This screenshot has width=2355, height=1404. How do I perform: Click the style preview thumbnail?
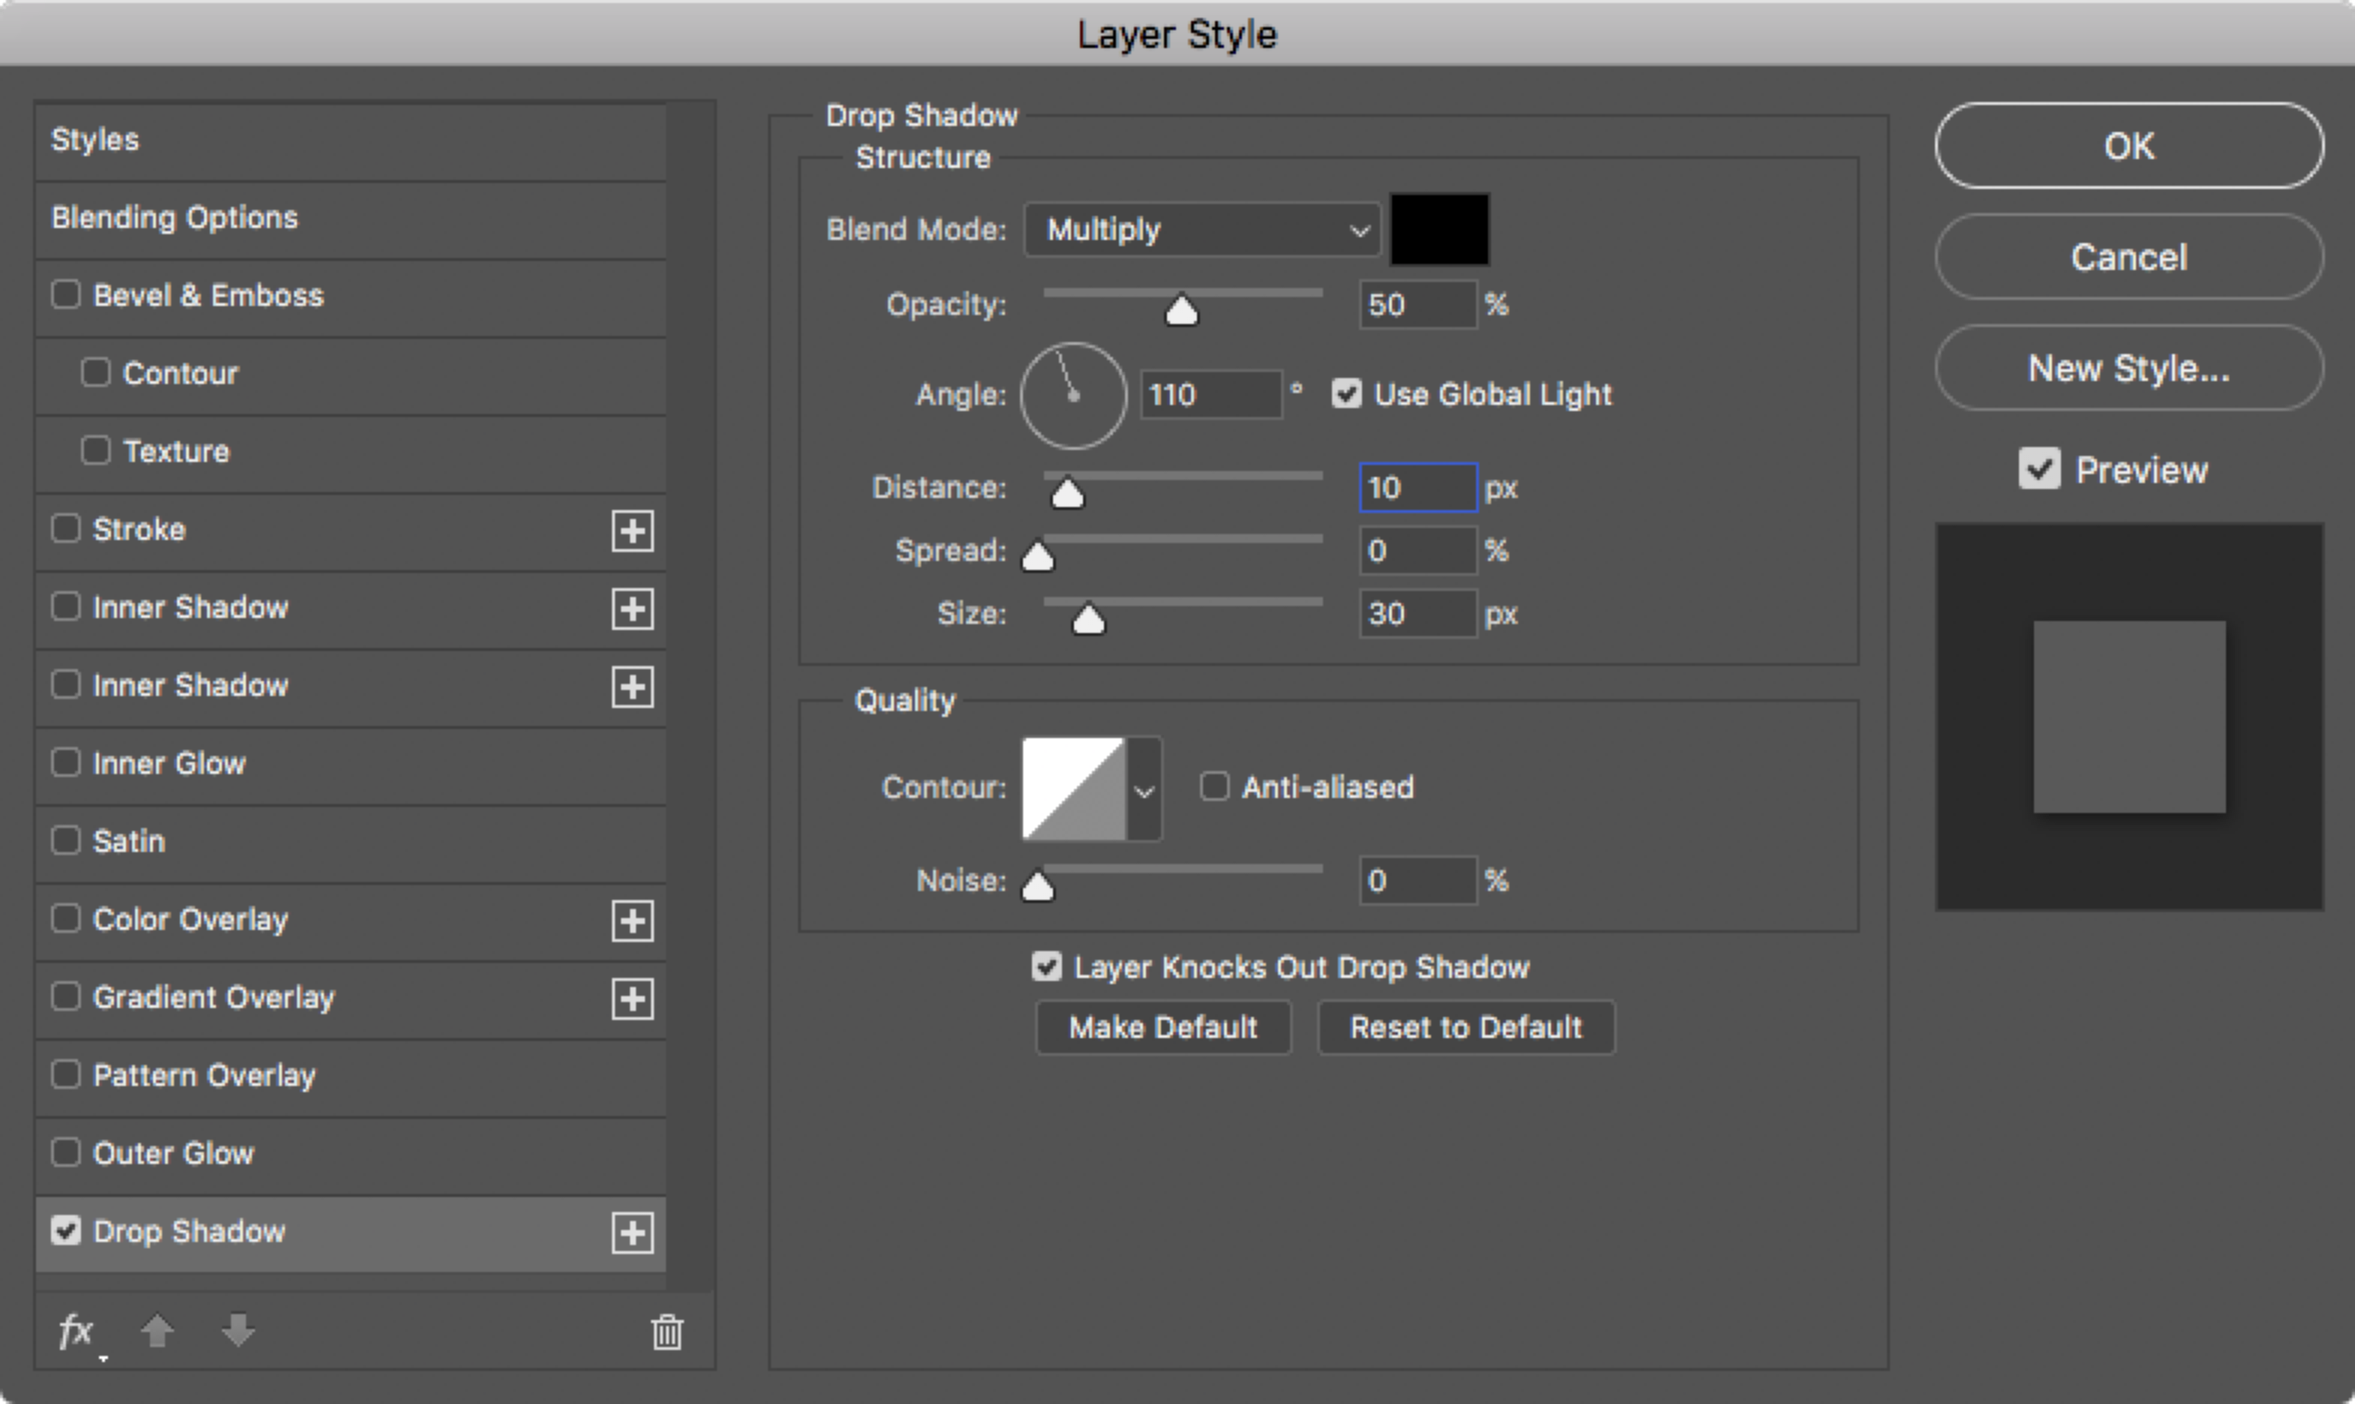[x=2129, y=716]
